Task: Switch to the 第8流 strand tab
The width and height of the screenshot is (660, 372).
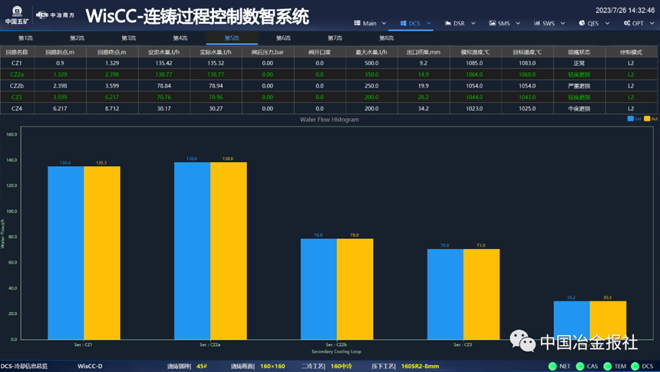Action: [386, 38]
